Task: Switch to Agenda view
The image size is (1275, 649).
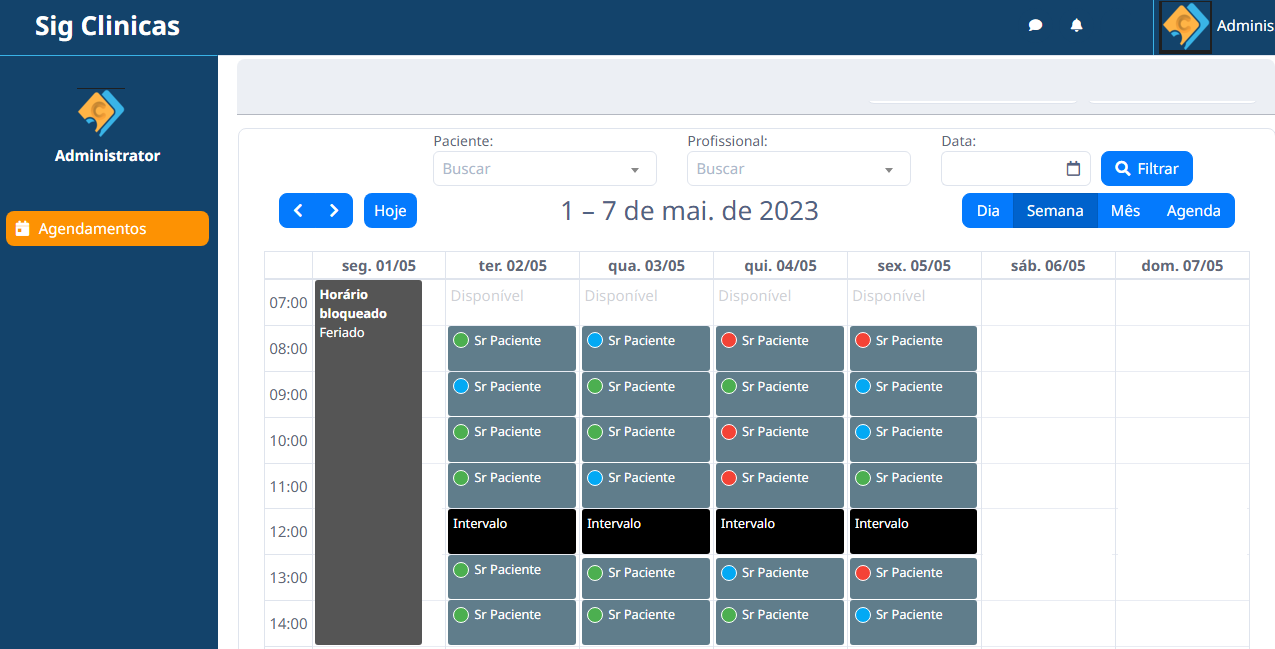Action: point(1193,211)
